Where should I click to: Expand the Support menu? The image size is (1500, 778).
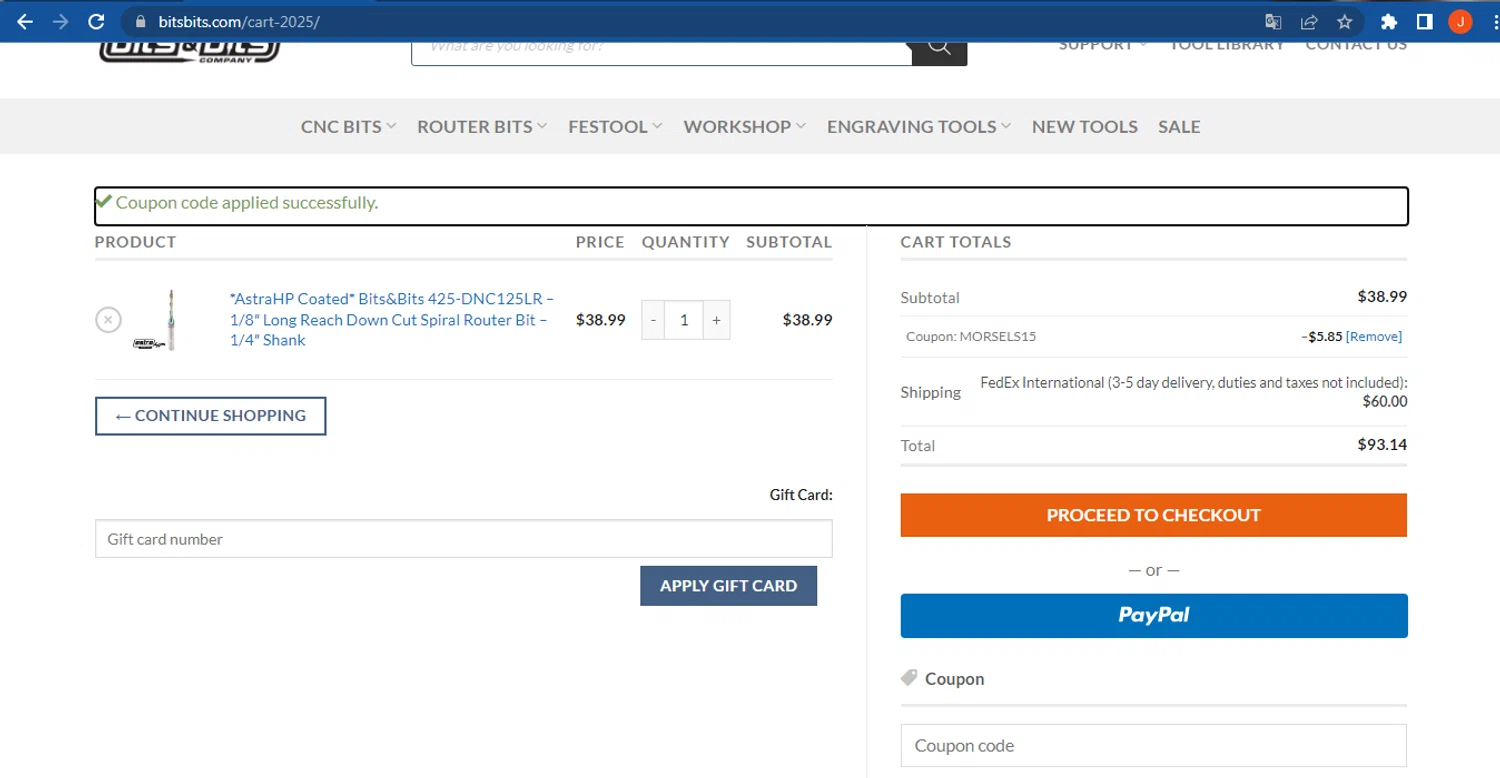(1103, 46)
